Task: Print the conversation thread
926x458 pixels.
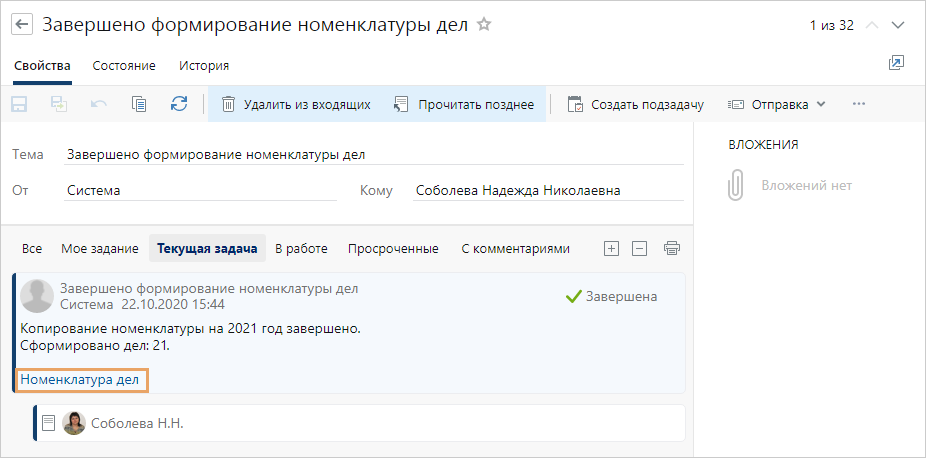Action: pos(672,249)
